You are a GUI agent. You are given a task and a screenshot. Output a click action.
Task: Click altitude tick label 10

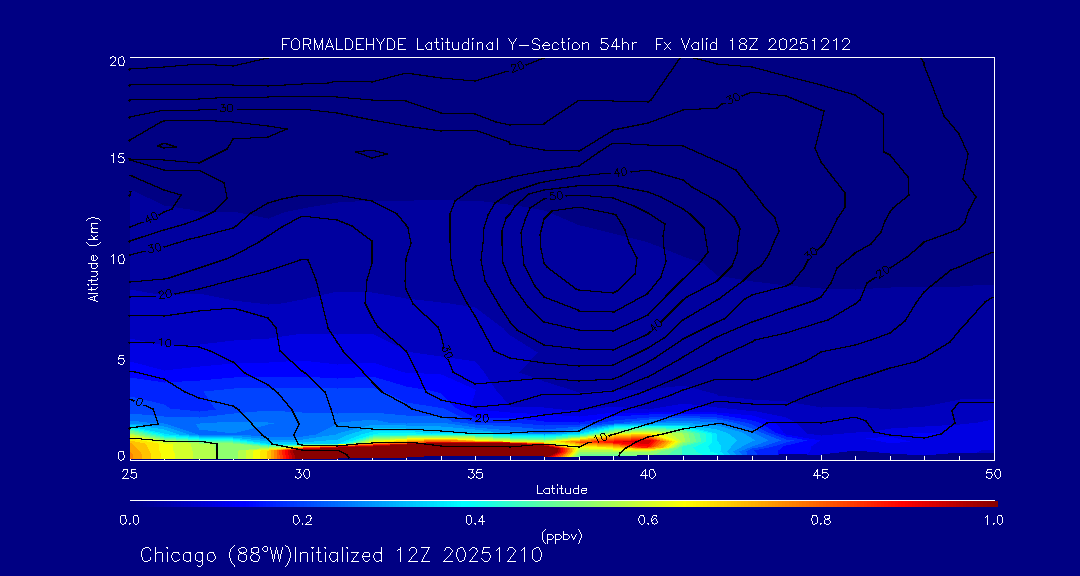[x=116, y=259]
